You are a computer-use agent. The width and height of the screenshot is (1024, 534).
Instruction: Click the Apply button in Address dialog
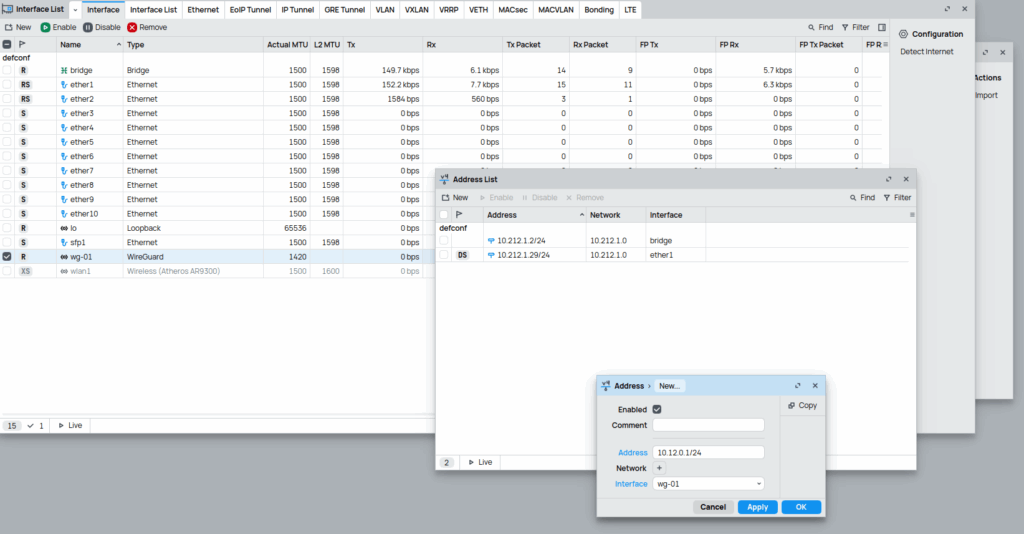(x=757, y=507)
